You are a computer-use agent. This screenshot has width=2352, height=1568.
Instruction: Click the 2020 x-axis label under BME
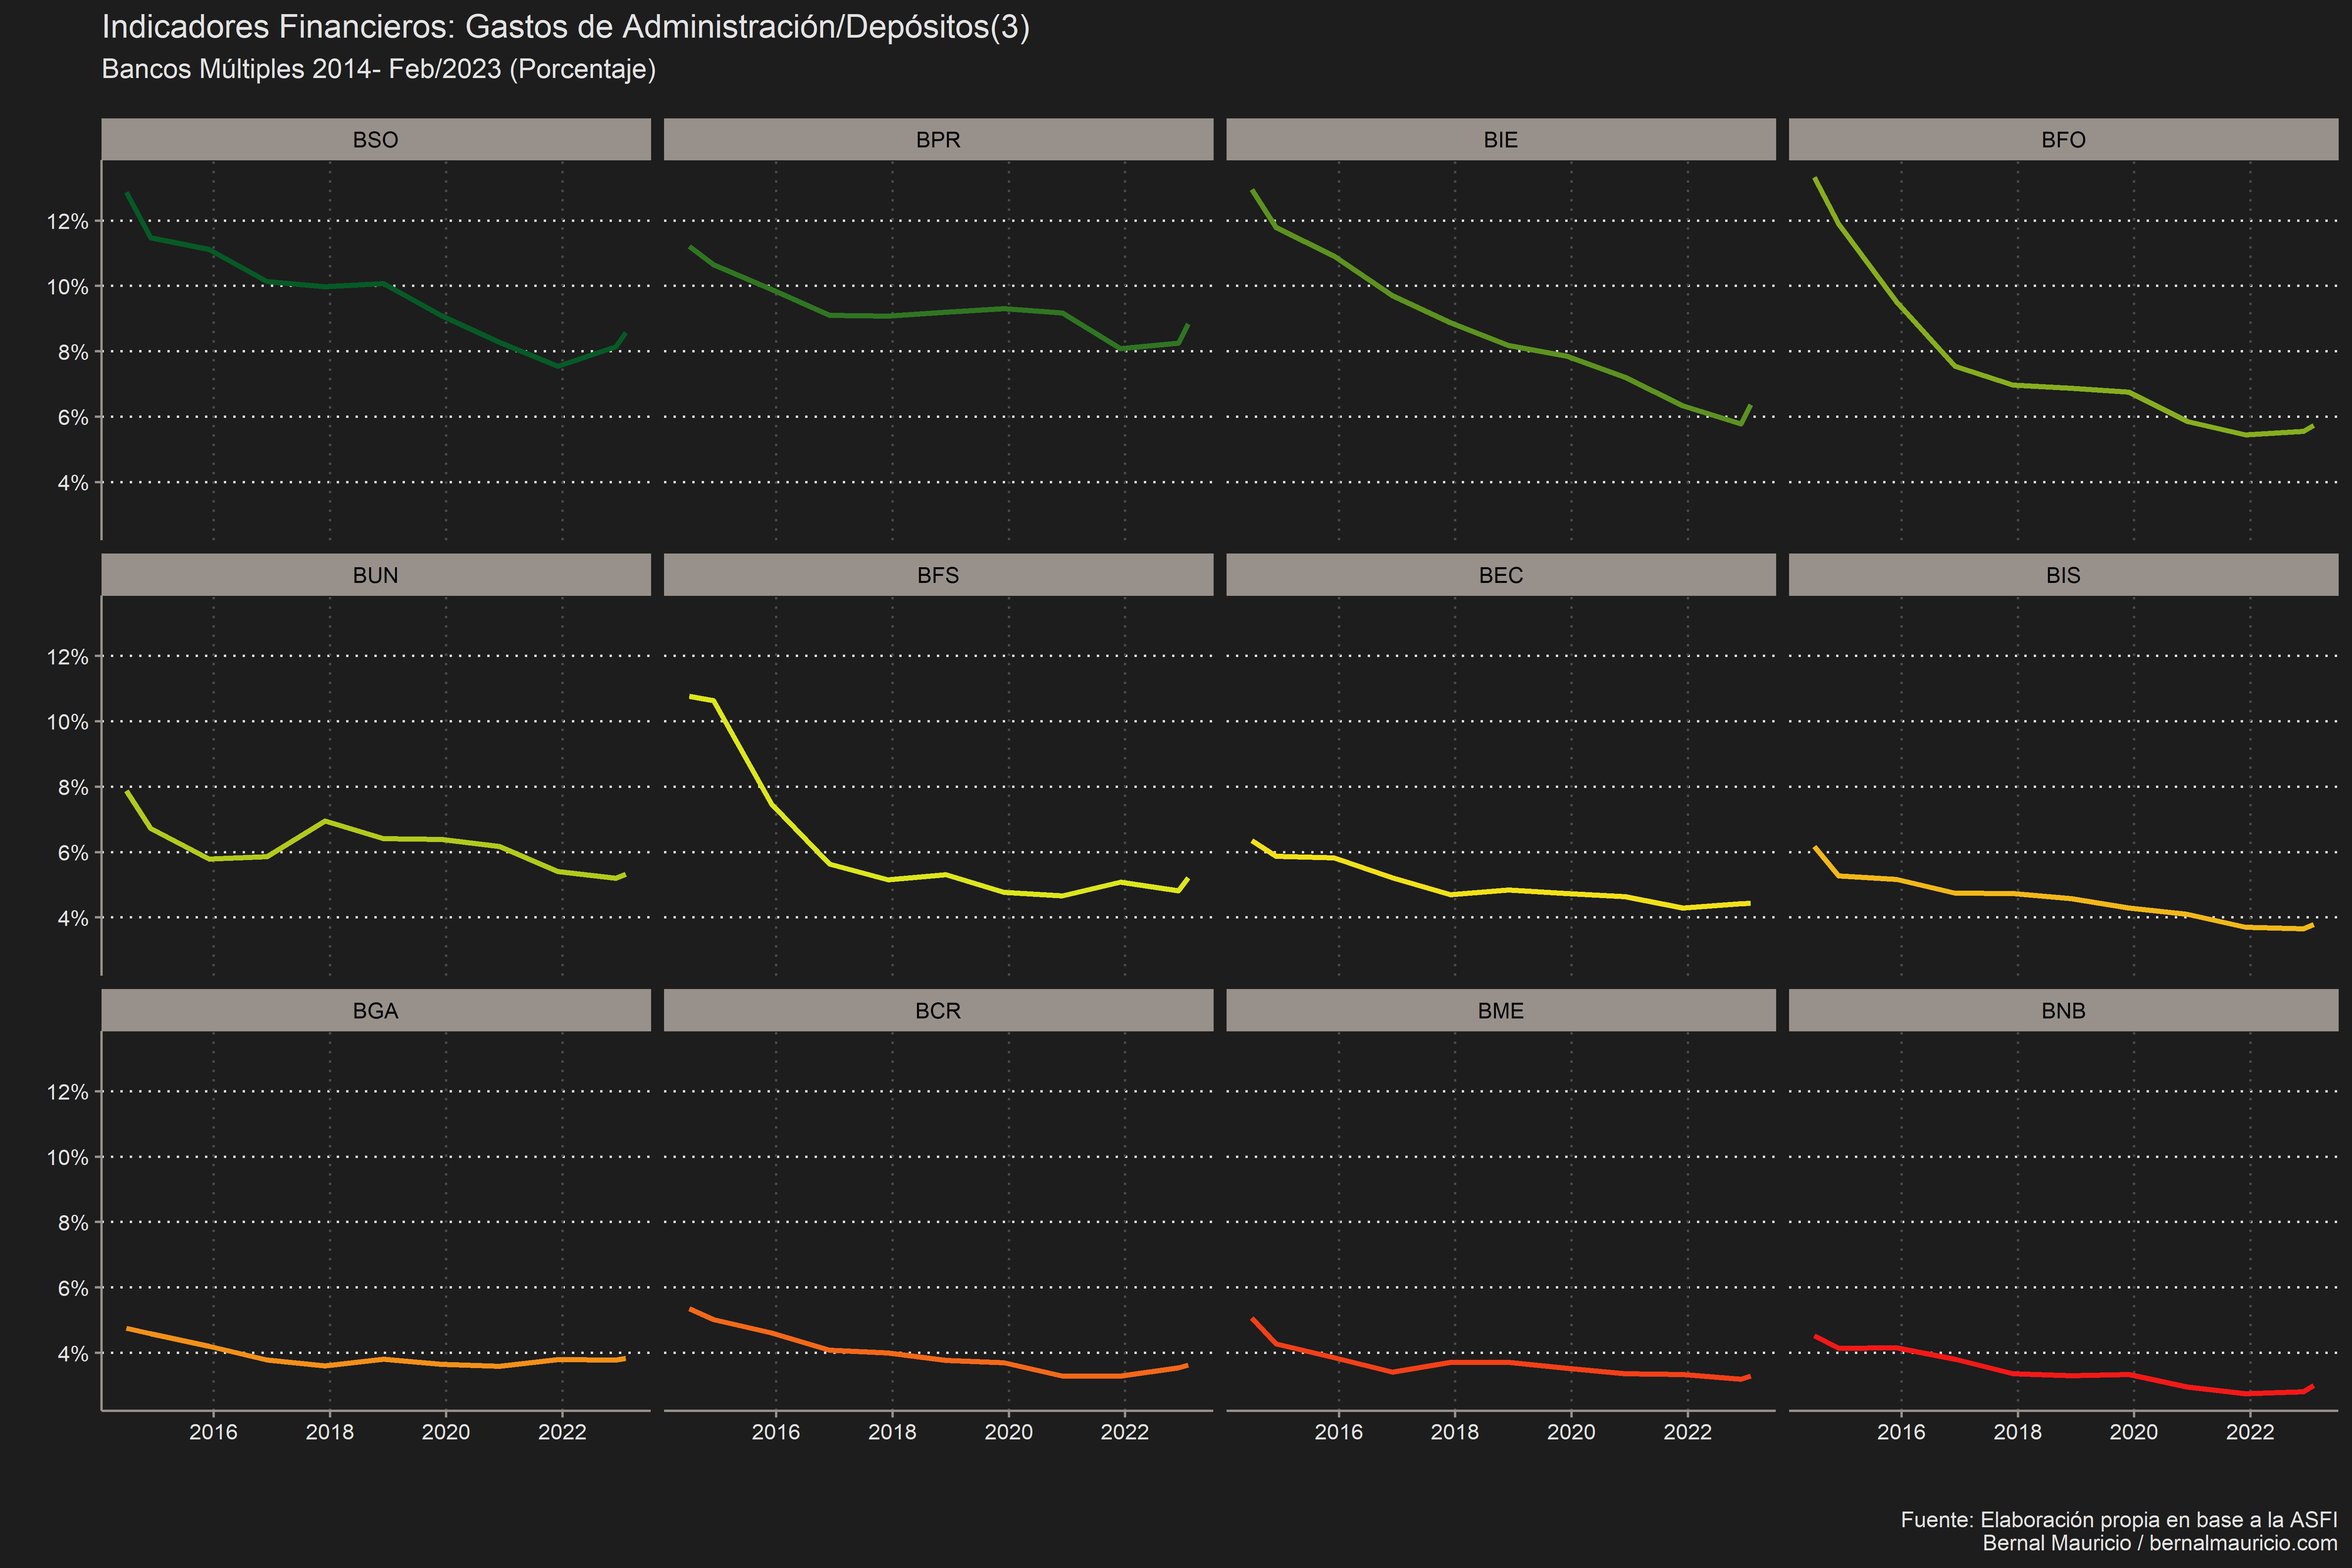1572,1432
